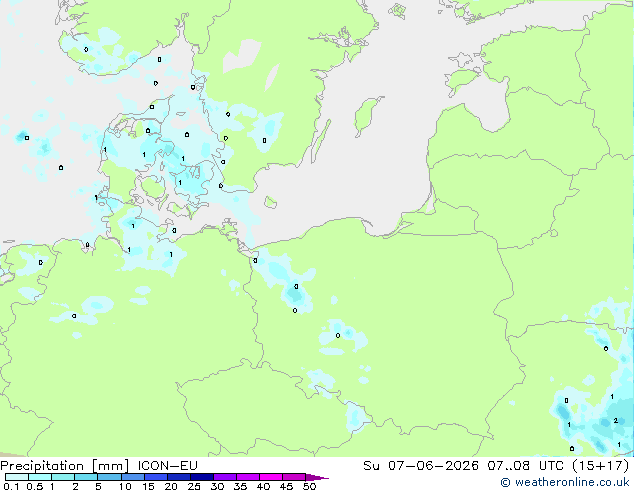Click the 20–25 mm legend swatch
Image resolution: width=634 pixels, height=490 pixels.
pos(178,477)
